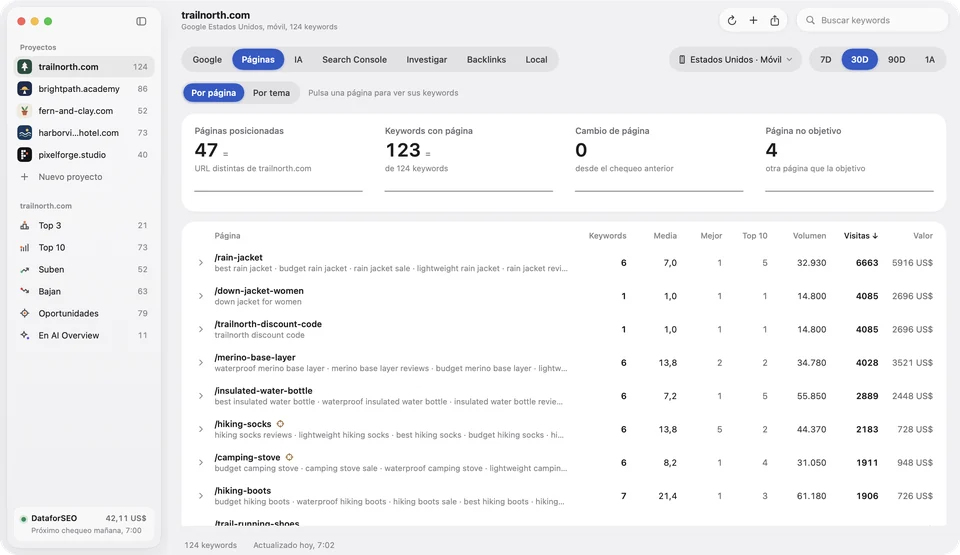Toggle the sidebar panel icon

pyautogui.click(x=141, y=21)
